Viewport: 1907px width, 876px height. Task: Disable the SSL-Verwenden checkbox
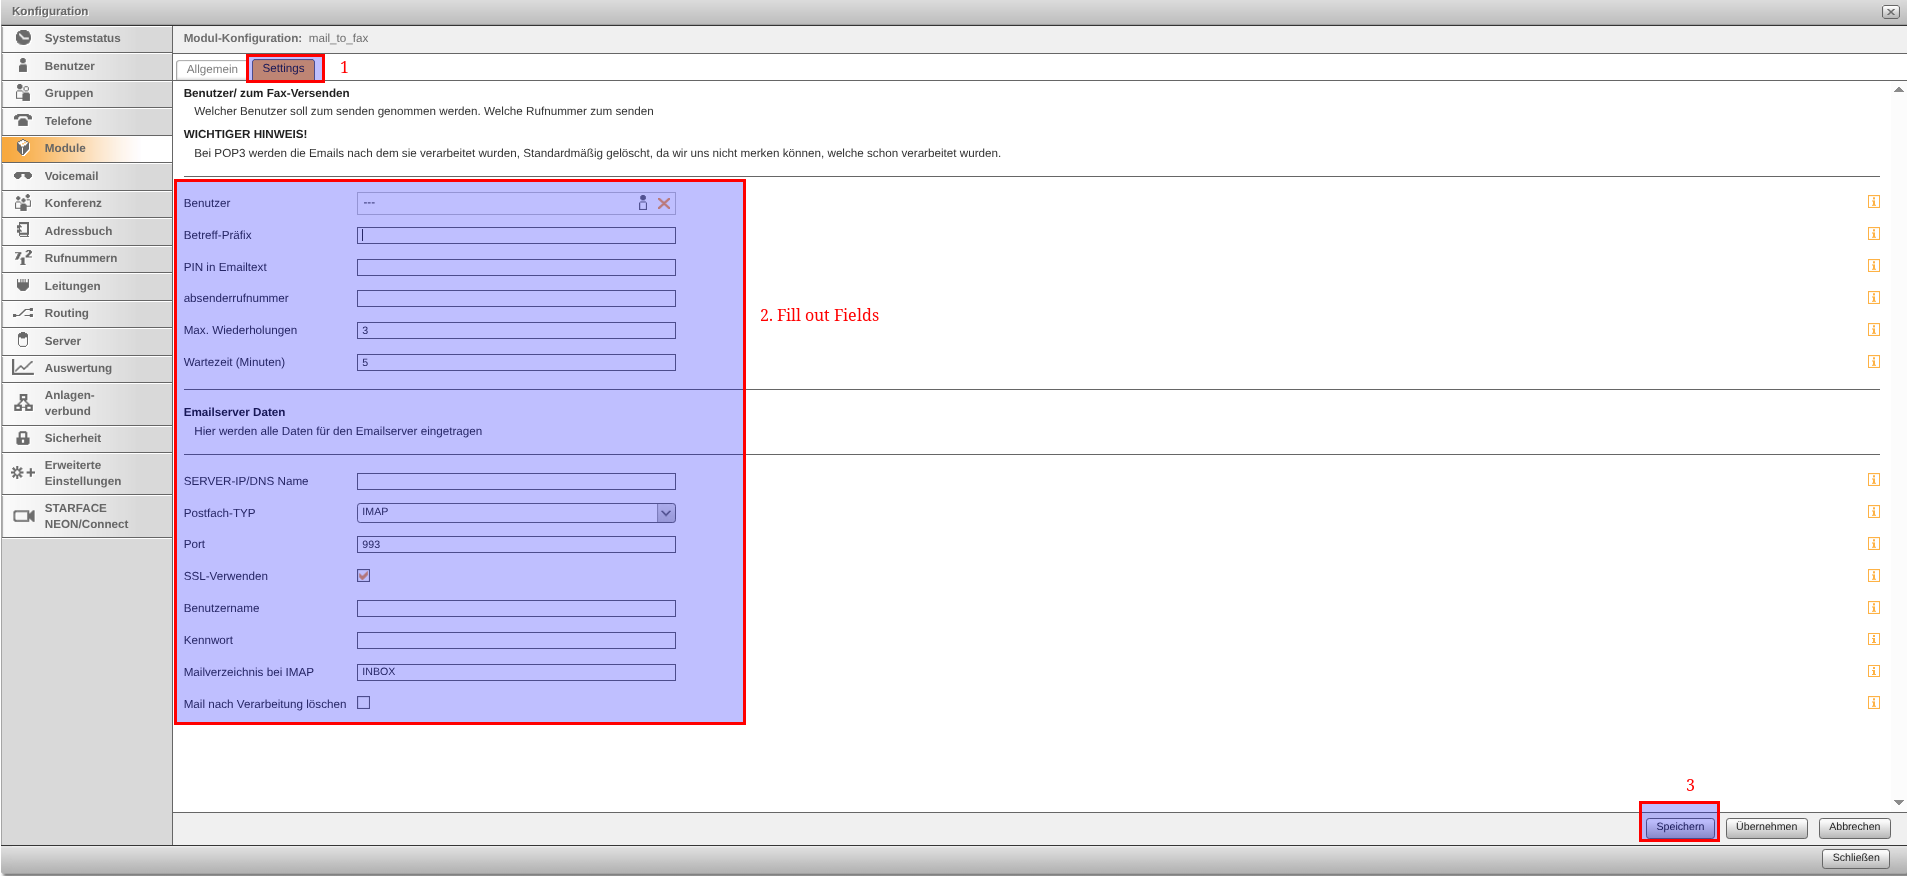(x=364, y=576)
